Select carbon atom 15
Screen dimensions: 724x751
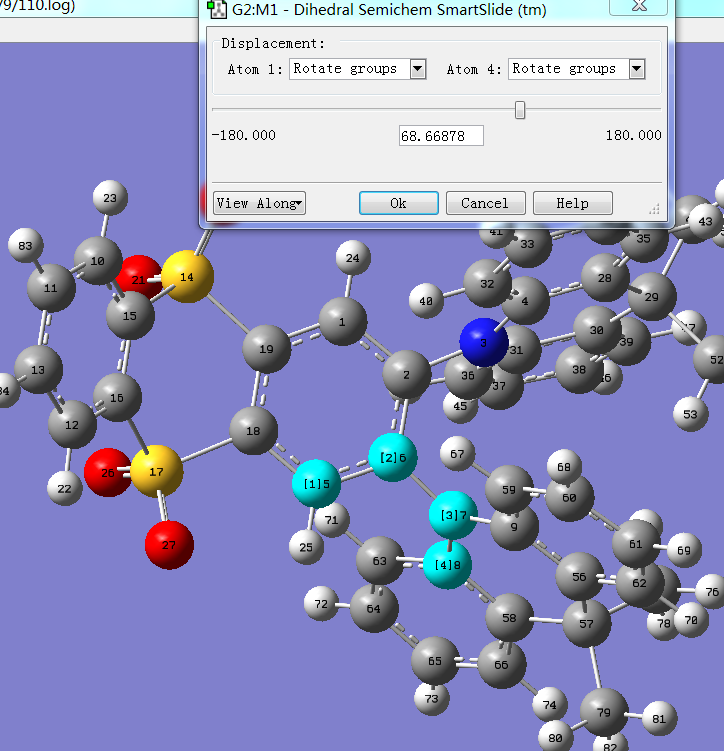[x=130, y=316]
